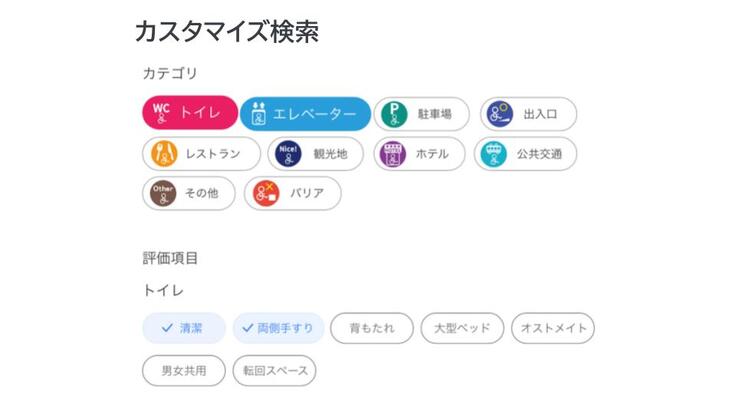Toggle the 男女共用 filter chip
The width and height of the screenshot is (736, 414).
pyautogui.click(x=183, y=371)
